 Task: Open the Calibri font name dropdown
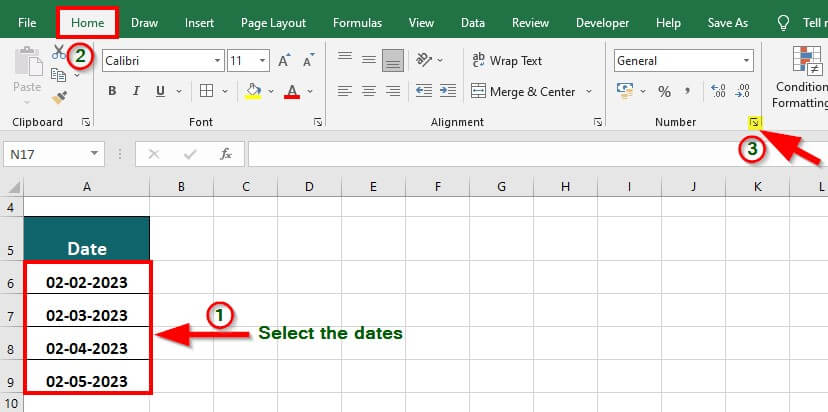pyautogui.click(x=218, y=61)
